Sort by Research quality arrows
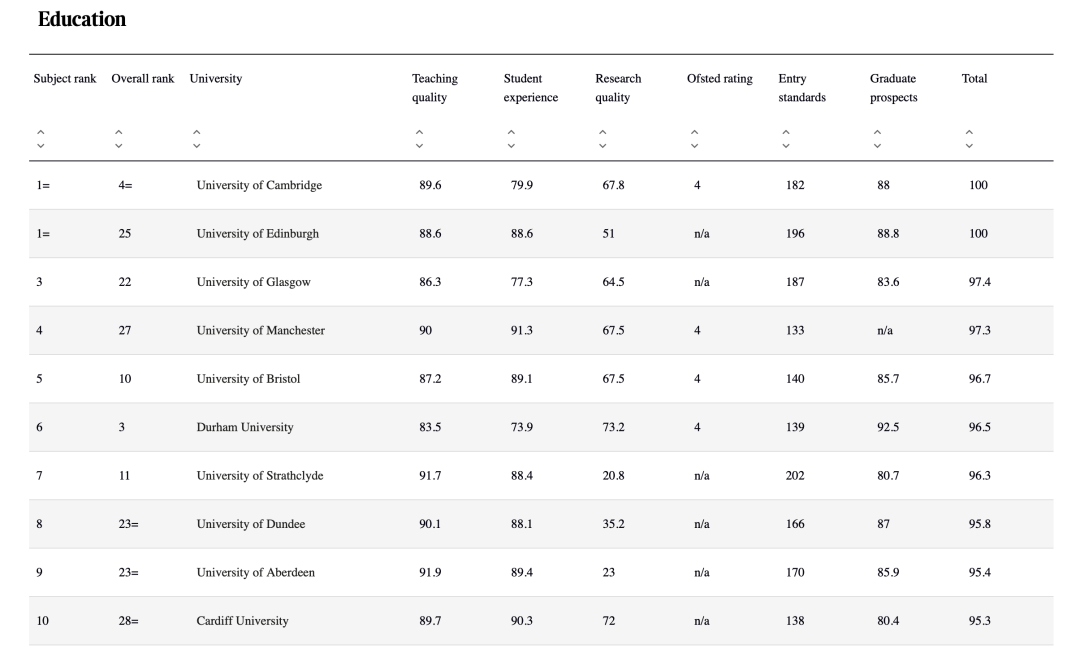This screenshot has height=649, width=1080. point(603,139)
